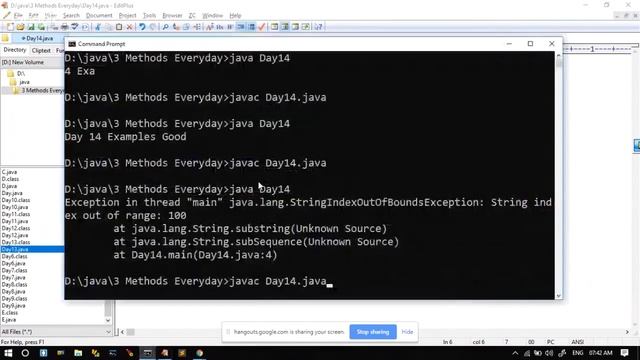Screen dimensions: 640x360
Task: Click editor horizontal scrollbar left arrow
Action: (122, 332)
